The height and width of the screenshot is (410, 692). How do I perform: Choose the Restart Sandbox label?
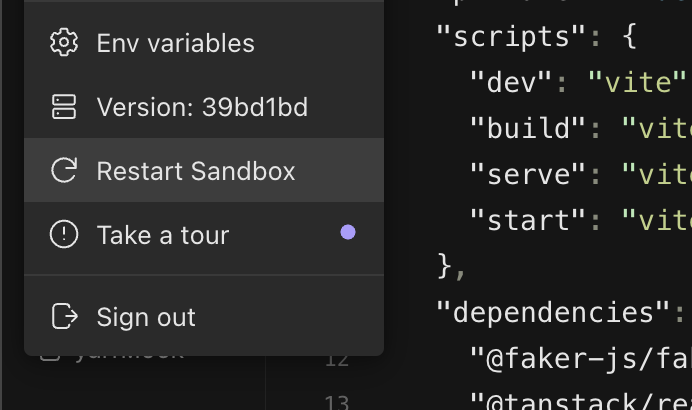(x=196, y=171)
